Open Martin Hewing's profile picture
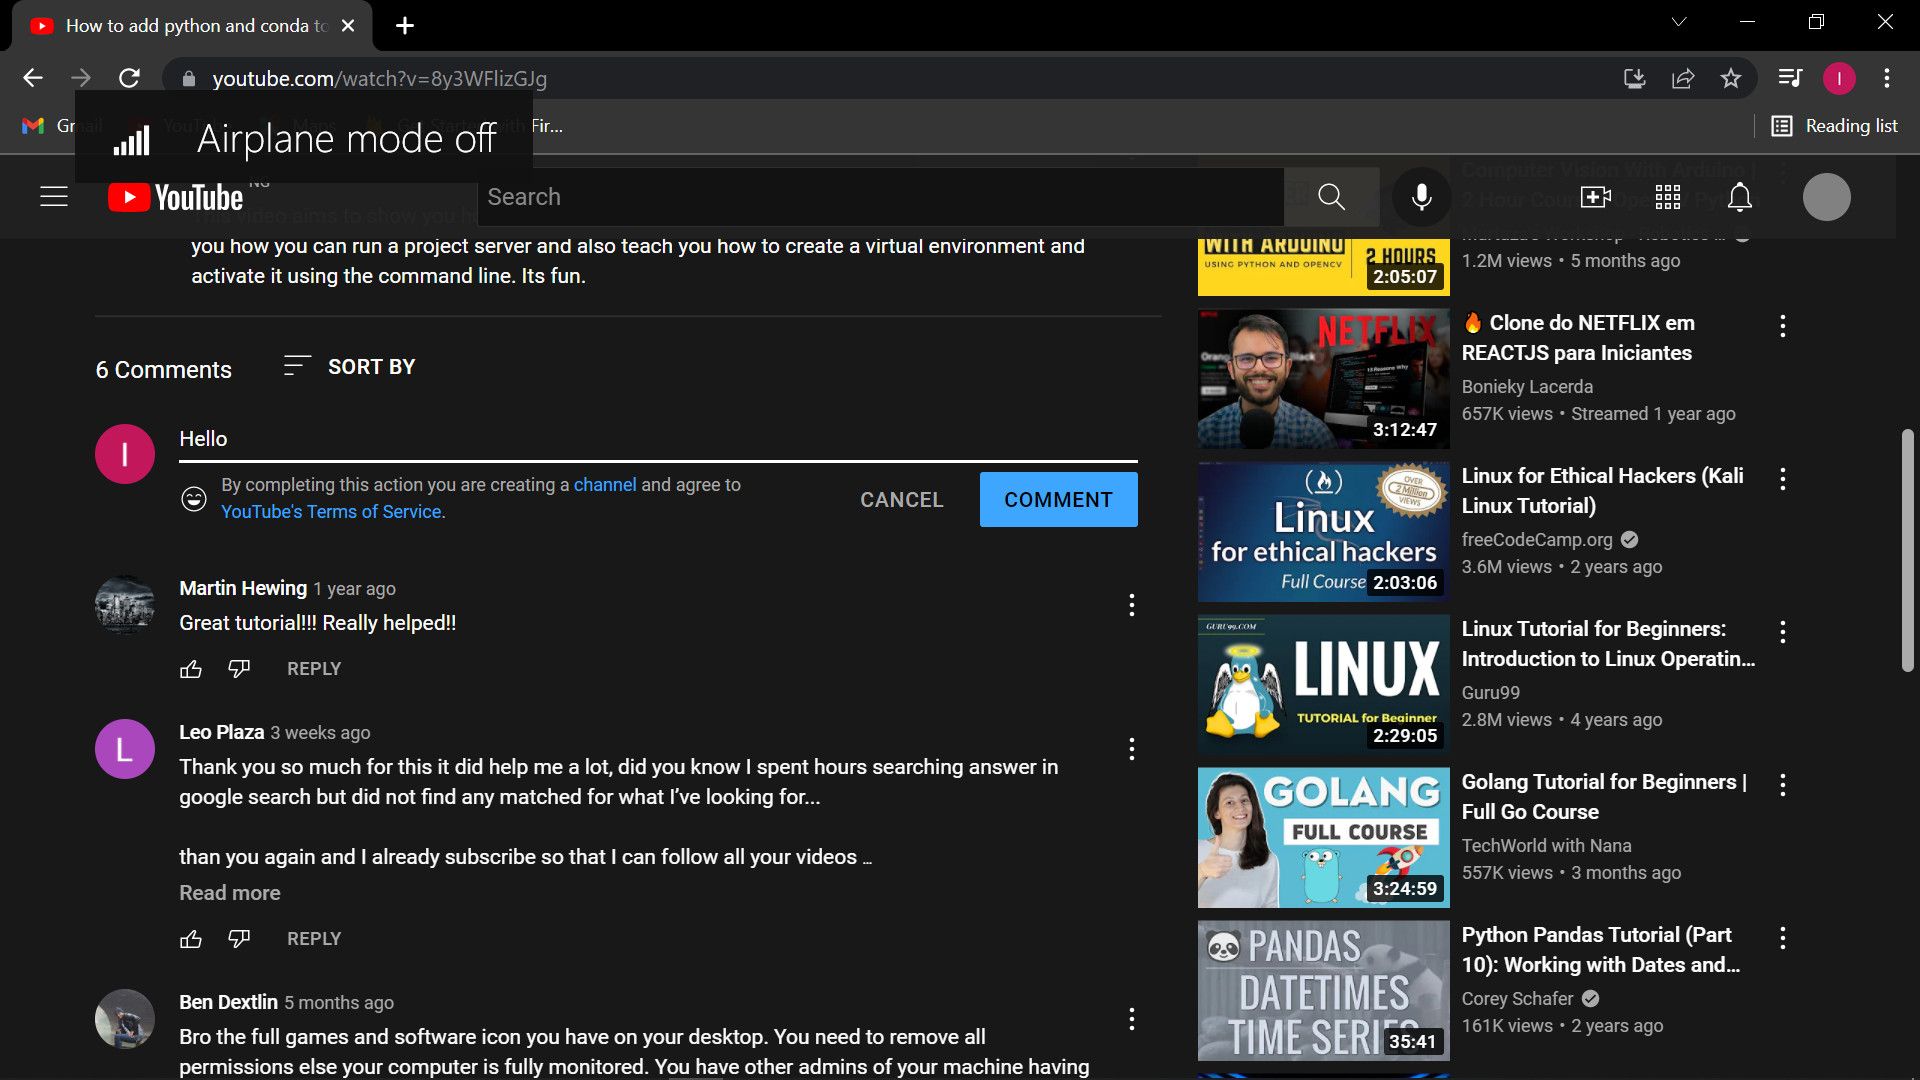The image size is (1920, 1080). (x=125, y=605)
